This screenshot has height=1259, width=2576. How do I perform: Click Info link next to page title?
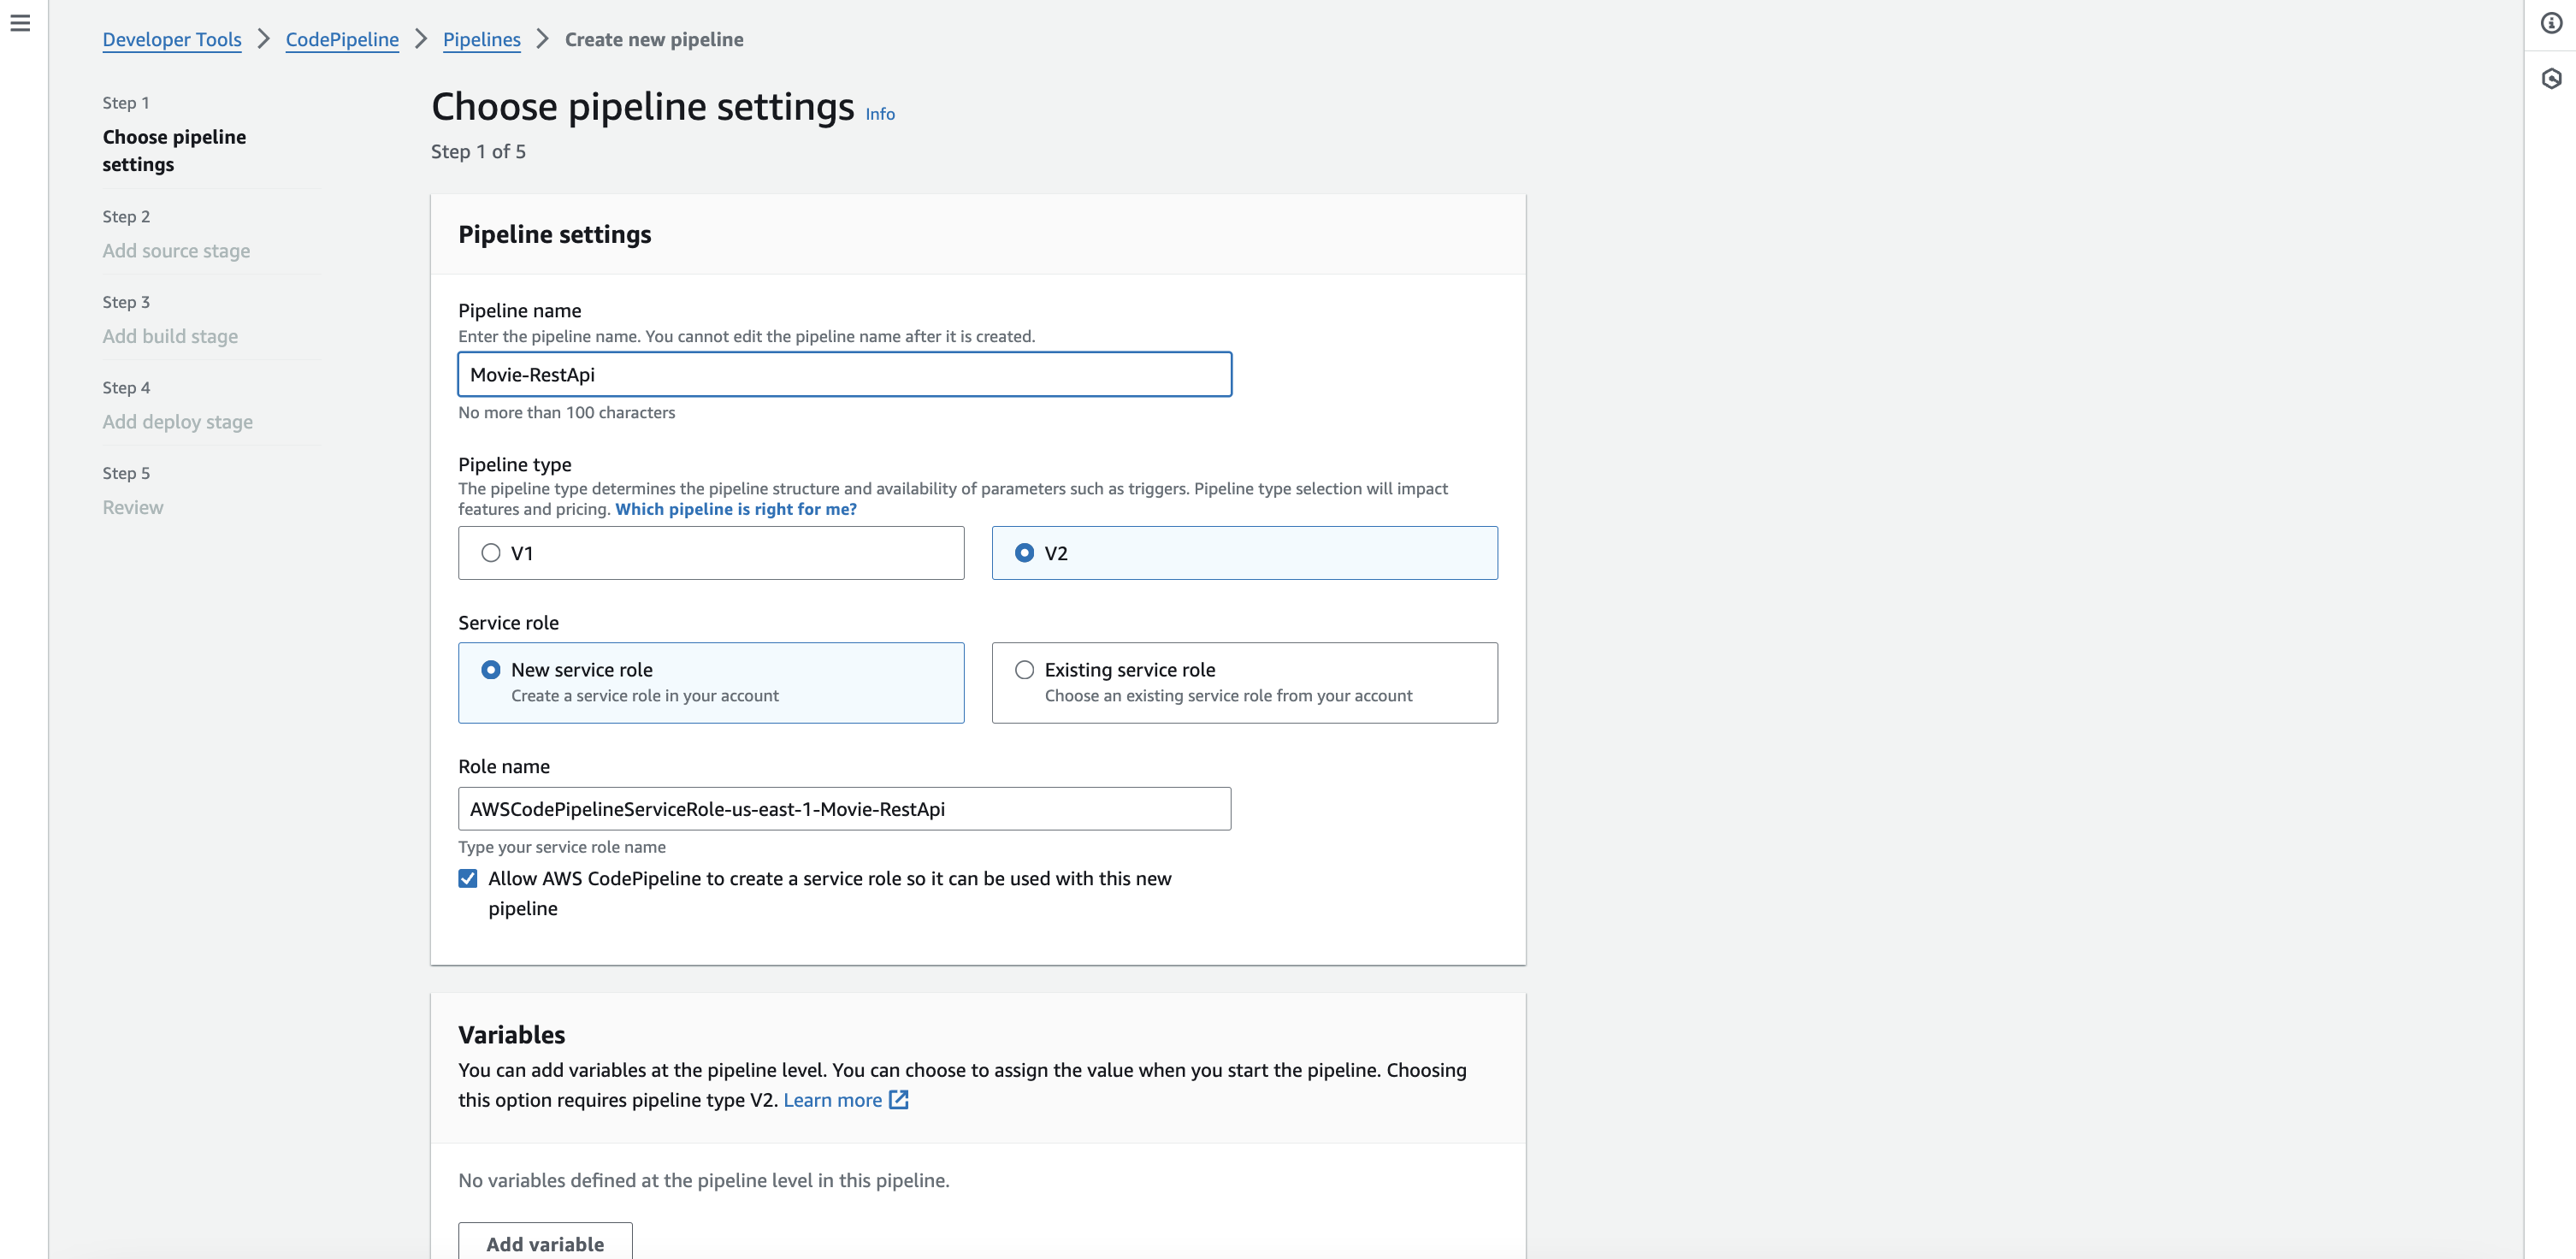tap(880, 114)
